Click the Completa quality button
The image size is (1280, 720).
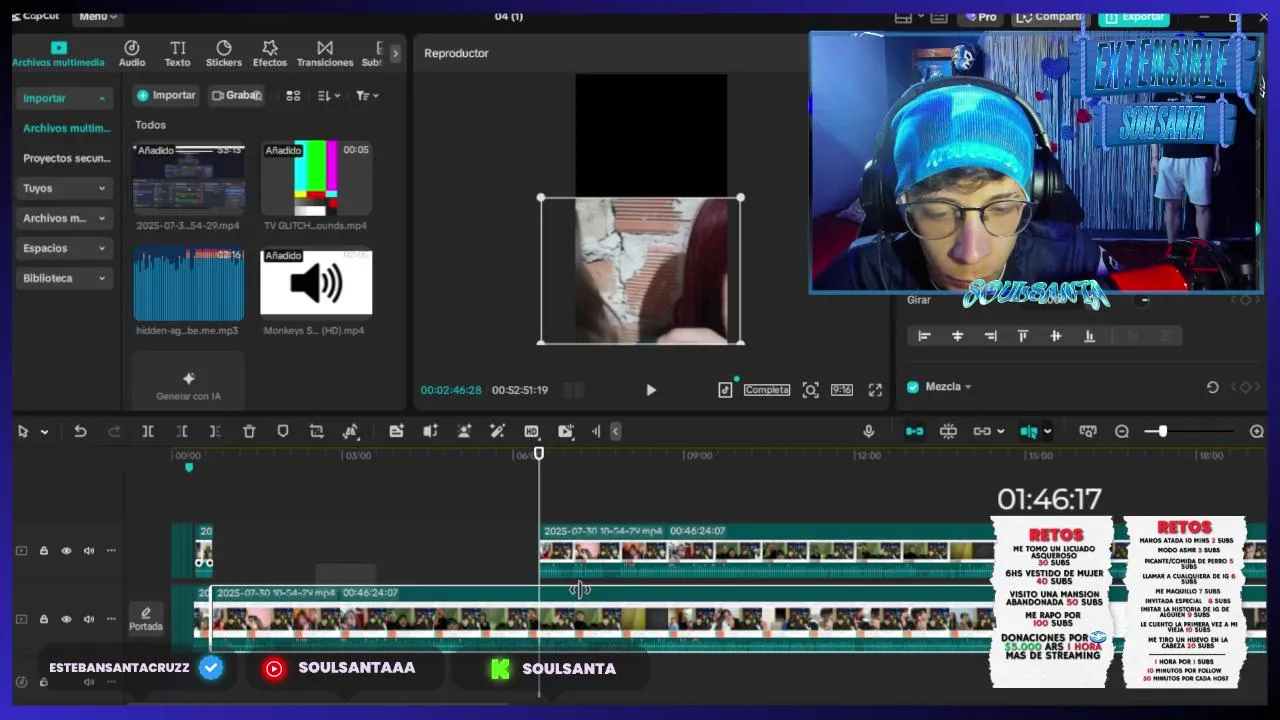(767, 390)
